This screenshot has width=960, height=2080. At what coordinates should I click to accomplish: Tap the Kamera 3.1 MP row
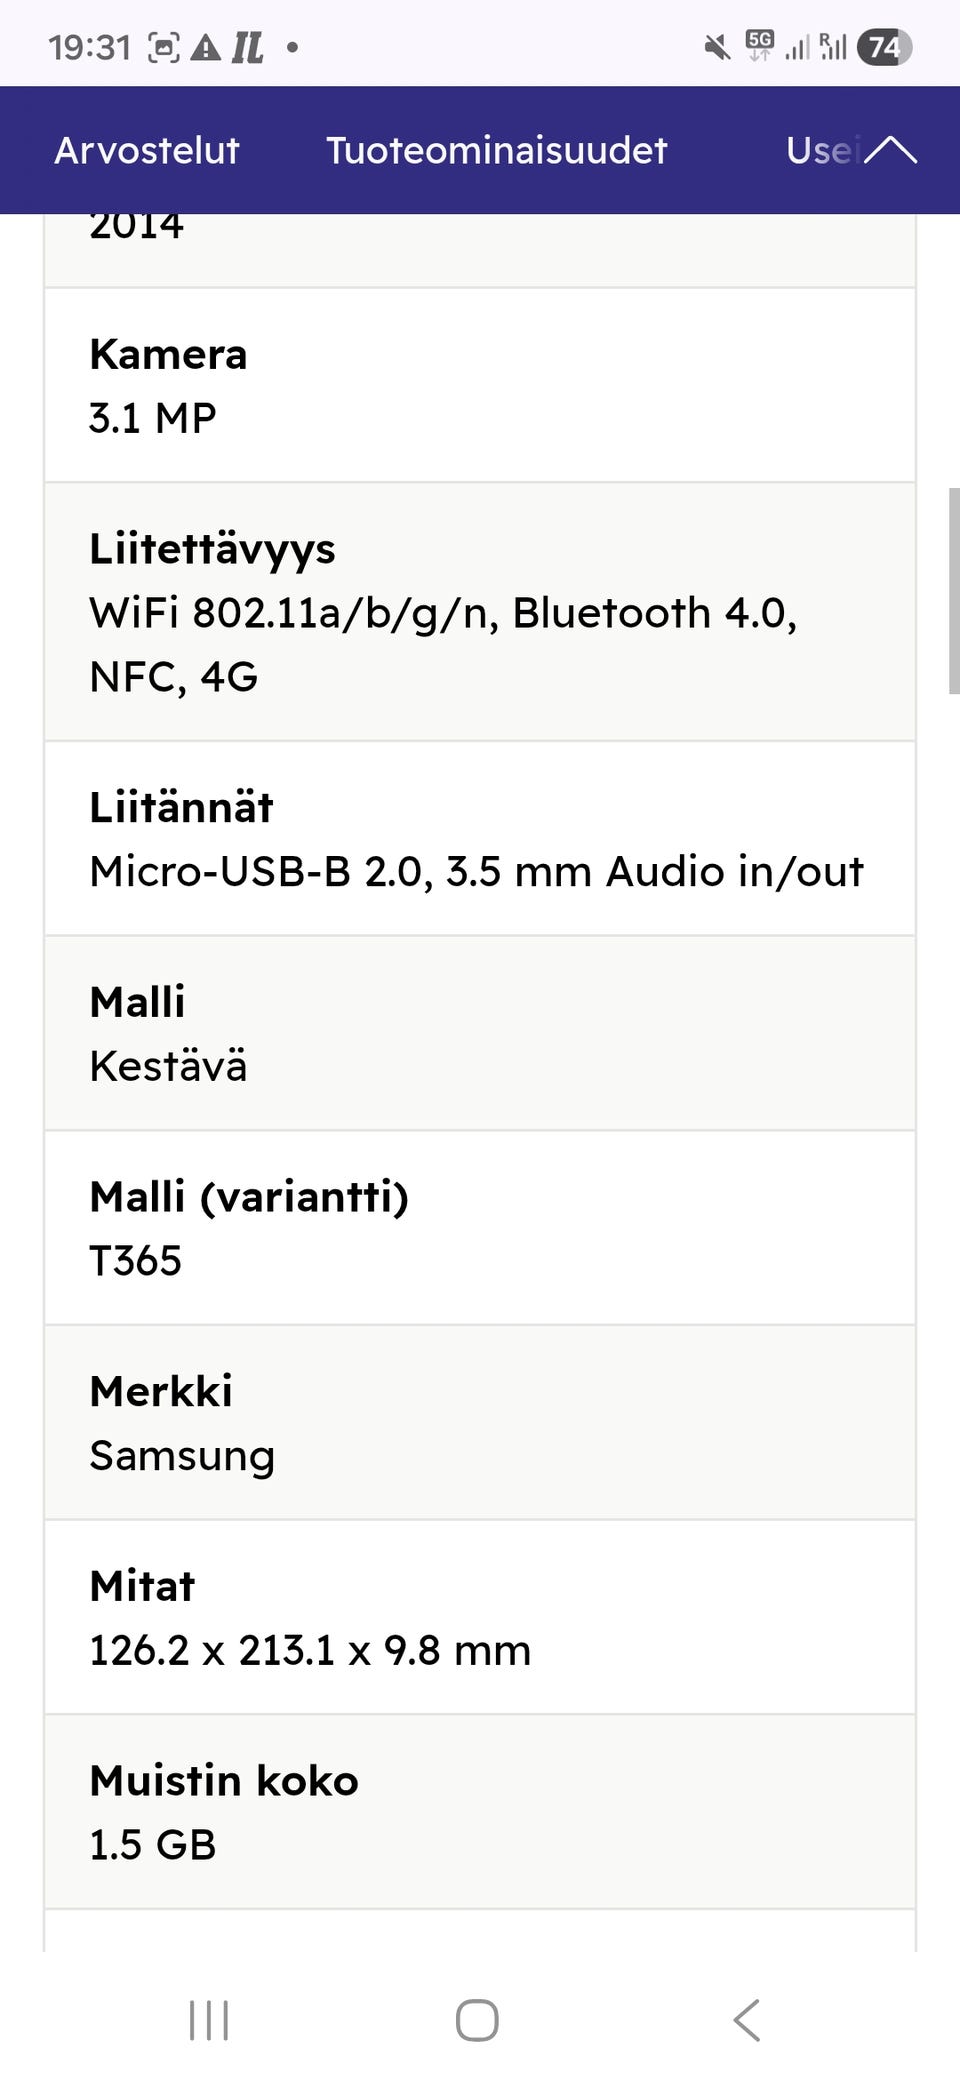(480, 385)
